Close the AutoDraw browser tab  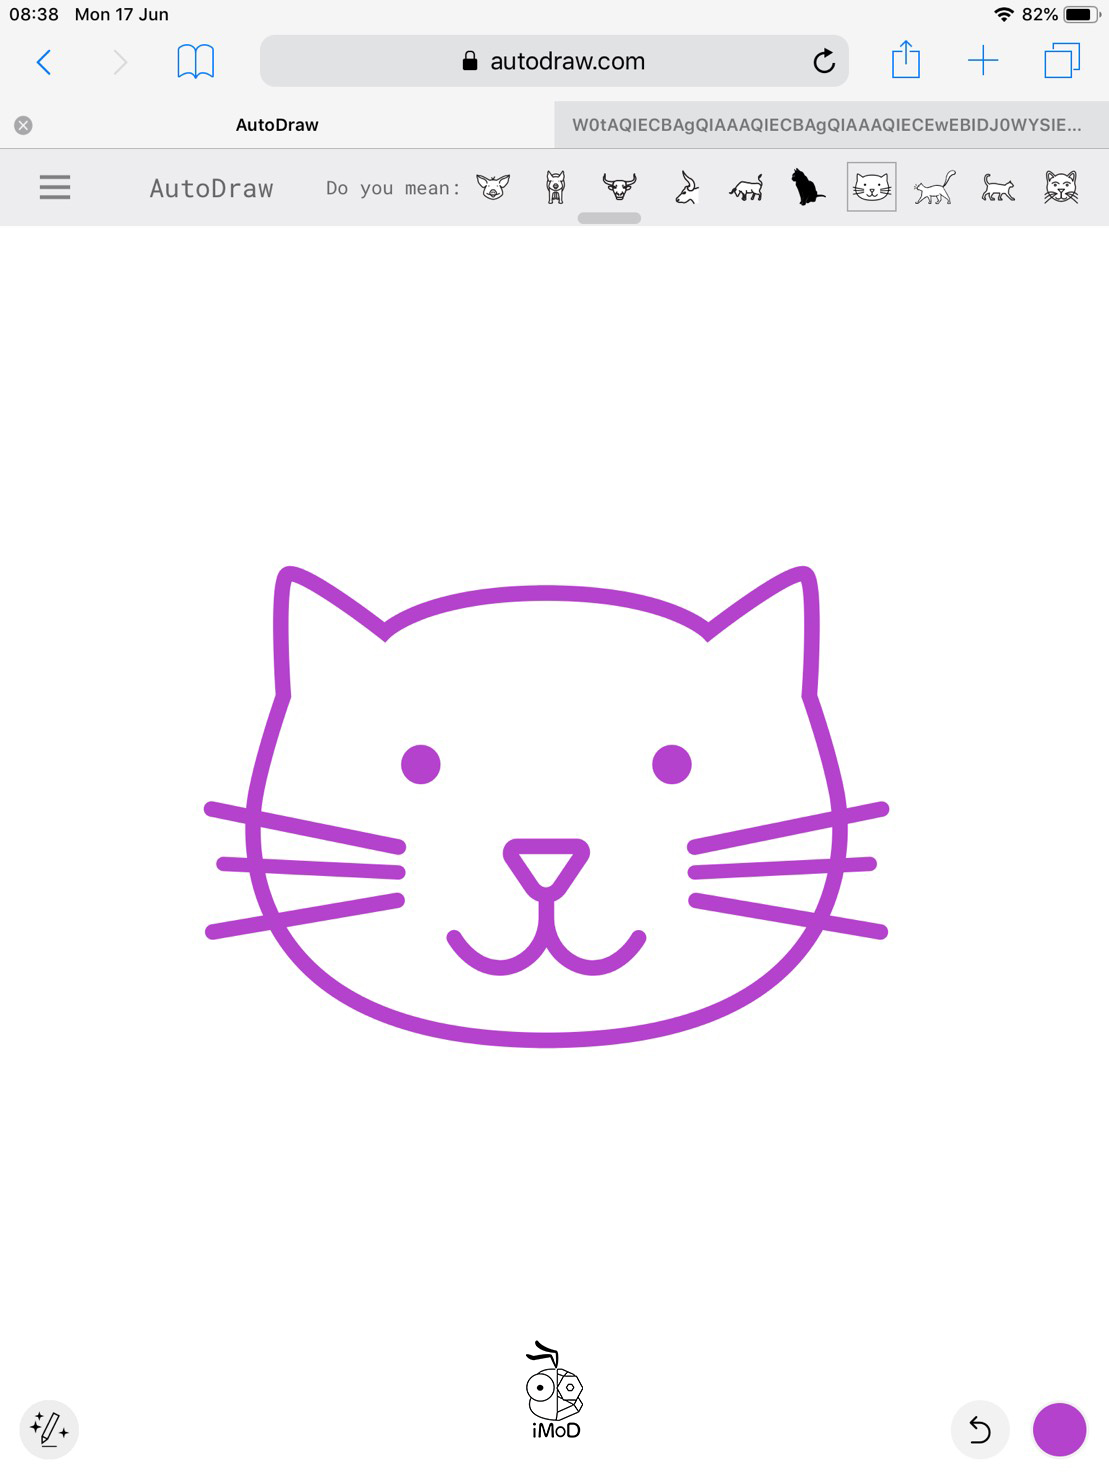point(23,125)
